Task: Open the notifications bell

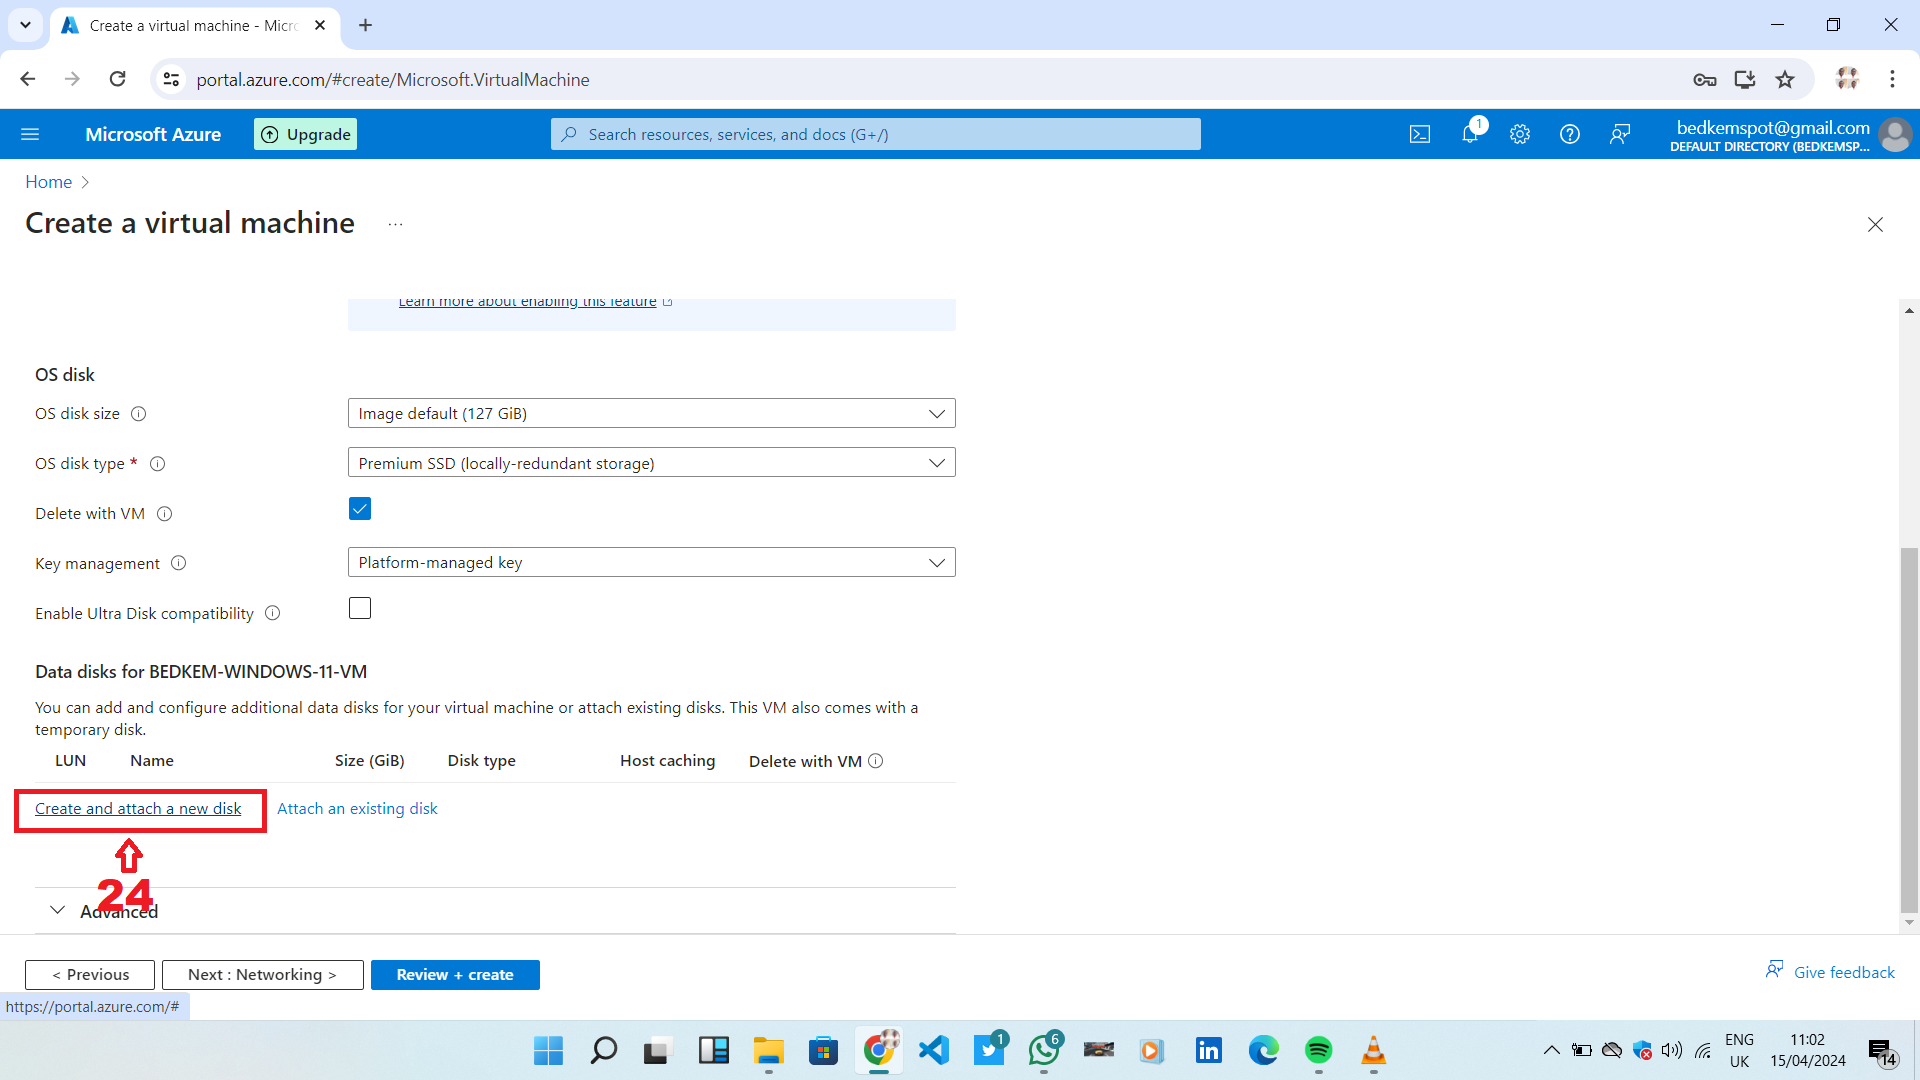Action: point(1470,134)
